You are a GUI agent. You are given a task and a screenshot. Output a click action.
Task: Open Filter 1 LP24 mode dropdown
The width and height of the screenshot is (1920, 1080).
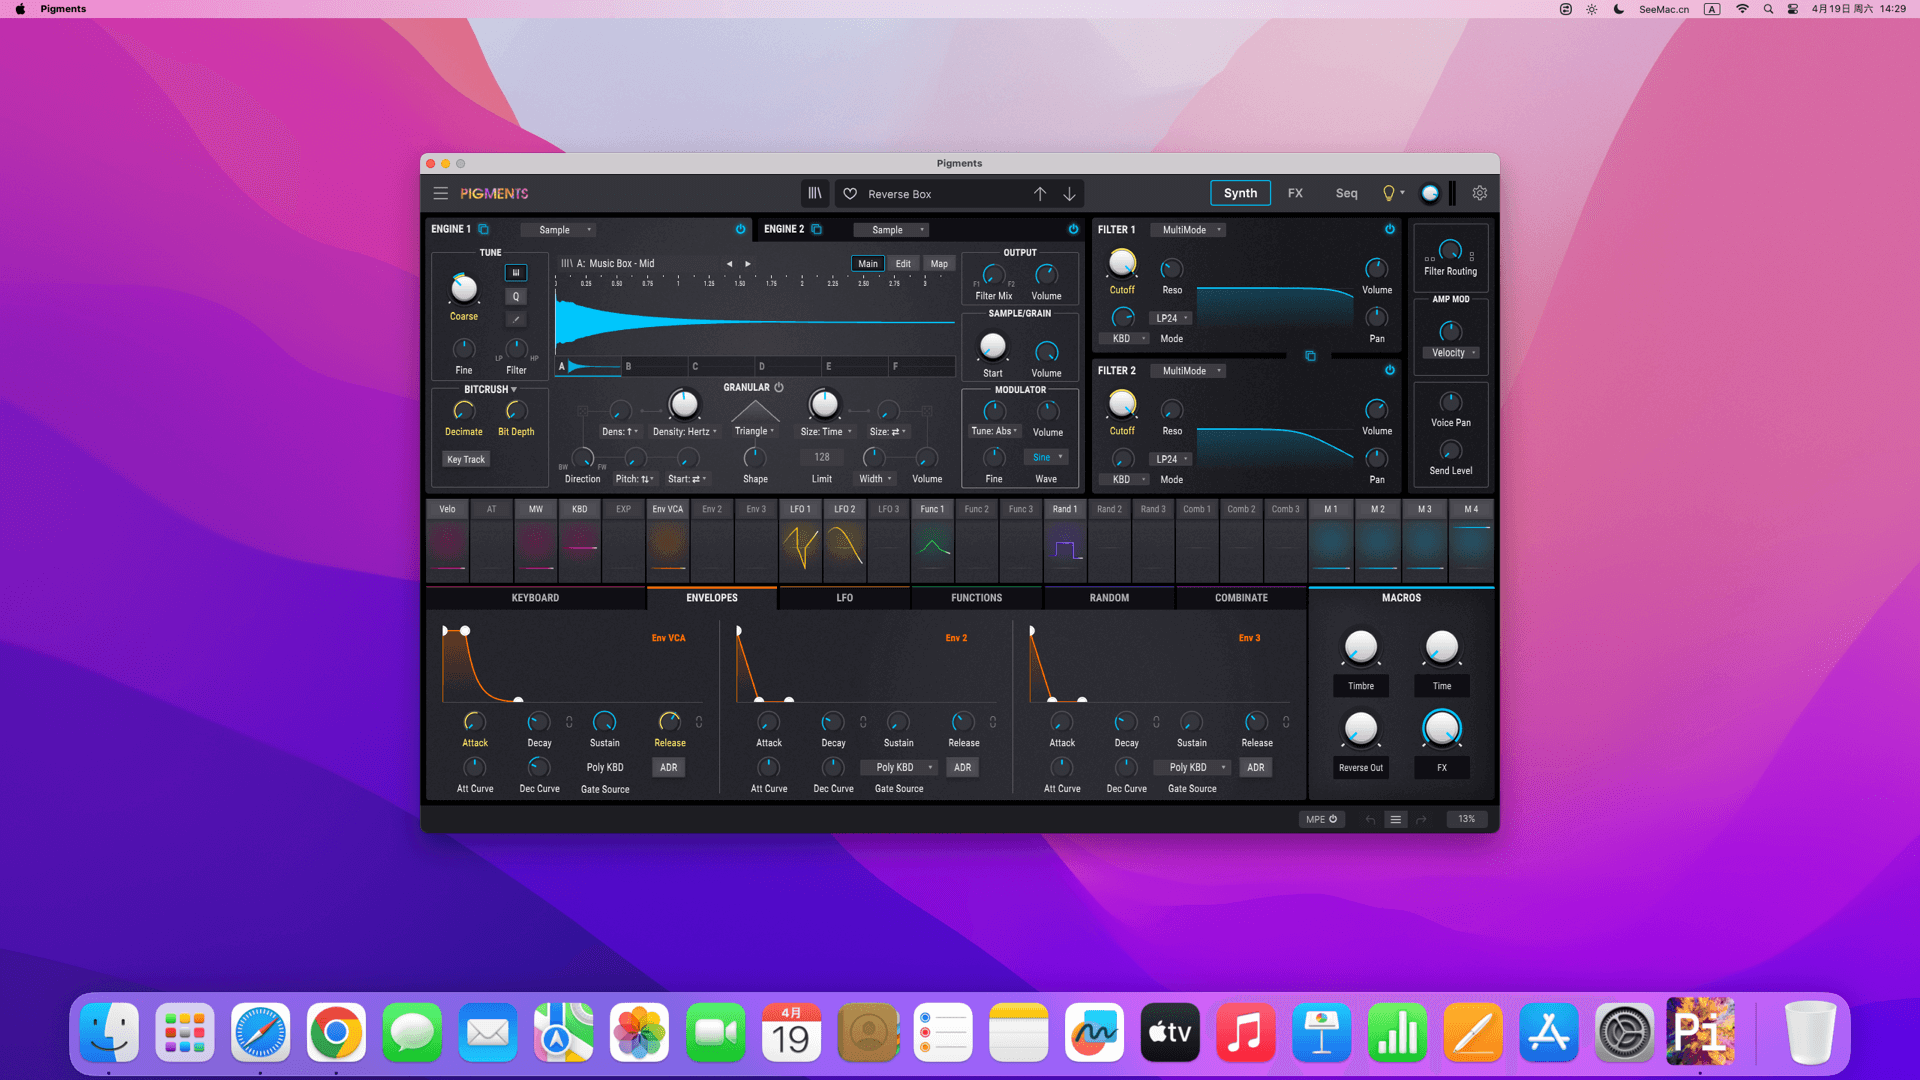coord(1172,318)
